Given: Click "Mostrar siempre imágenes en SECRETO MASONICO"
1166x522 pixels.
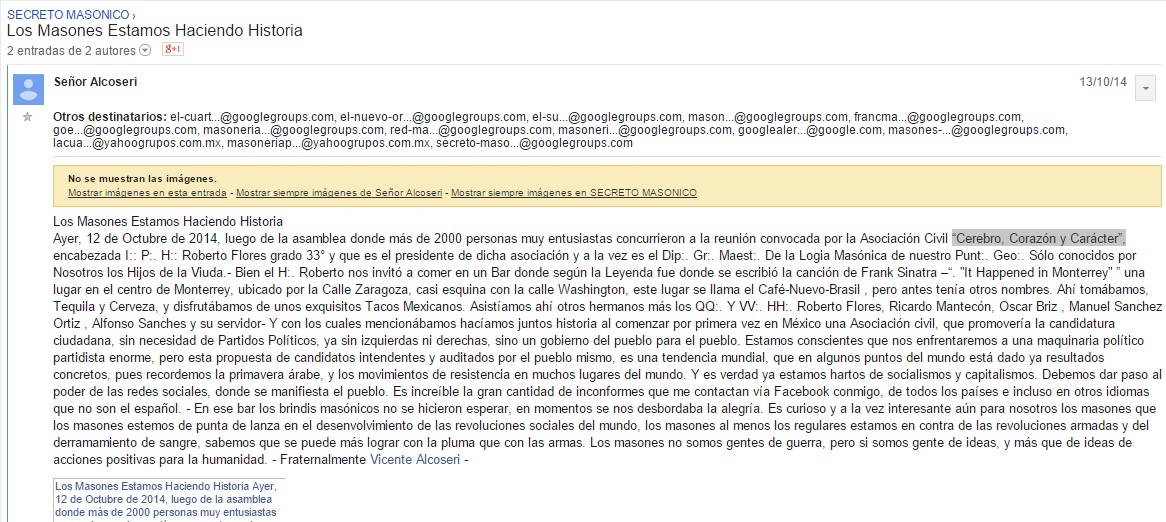Looking at the screenshot, I should (573, 192).
